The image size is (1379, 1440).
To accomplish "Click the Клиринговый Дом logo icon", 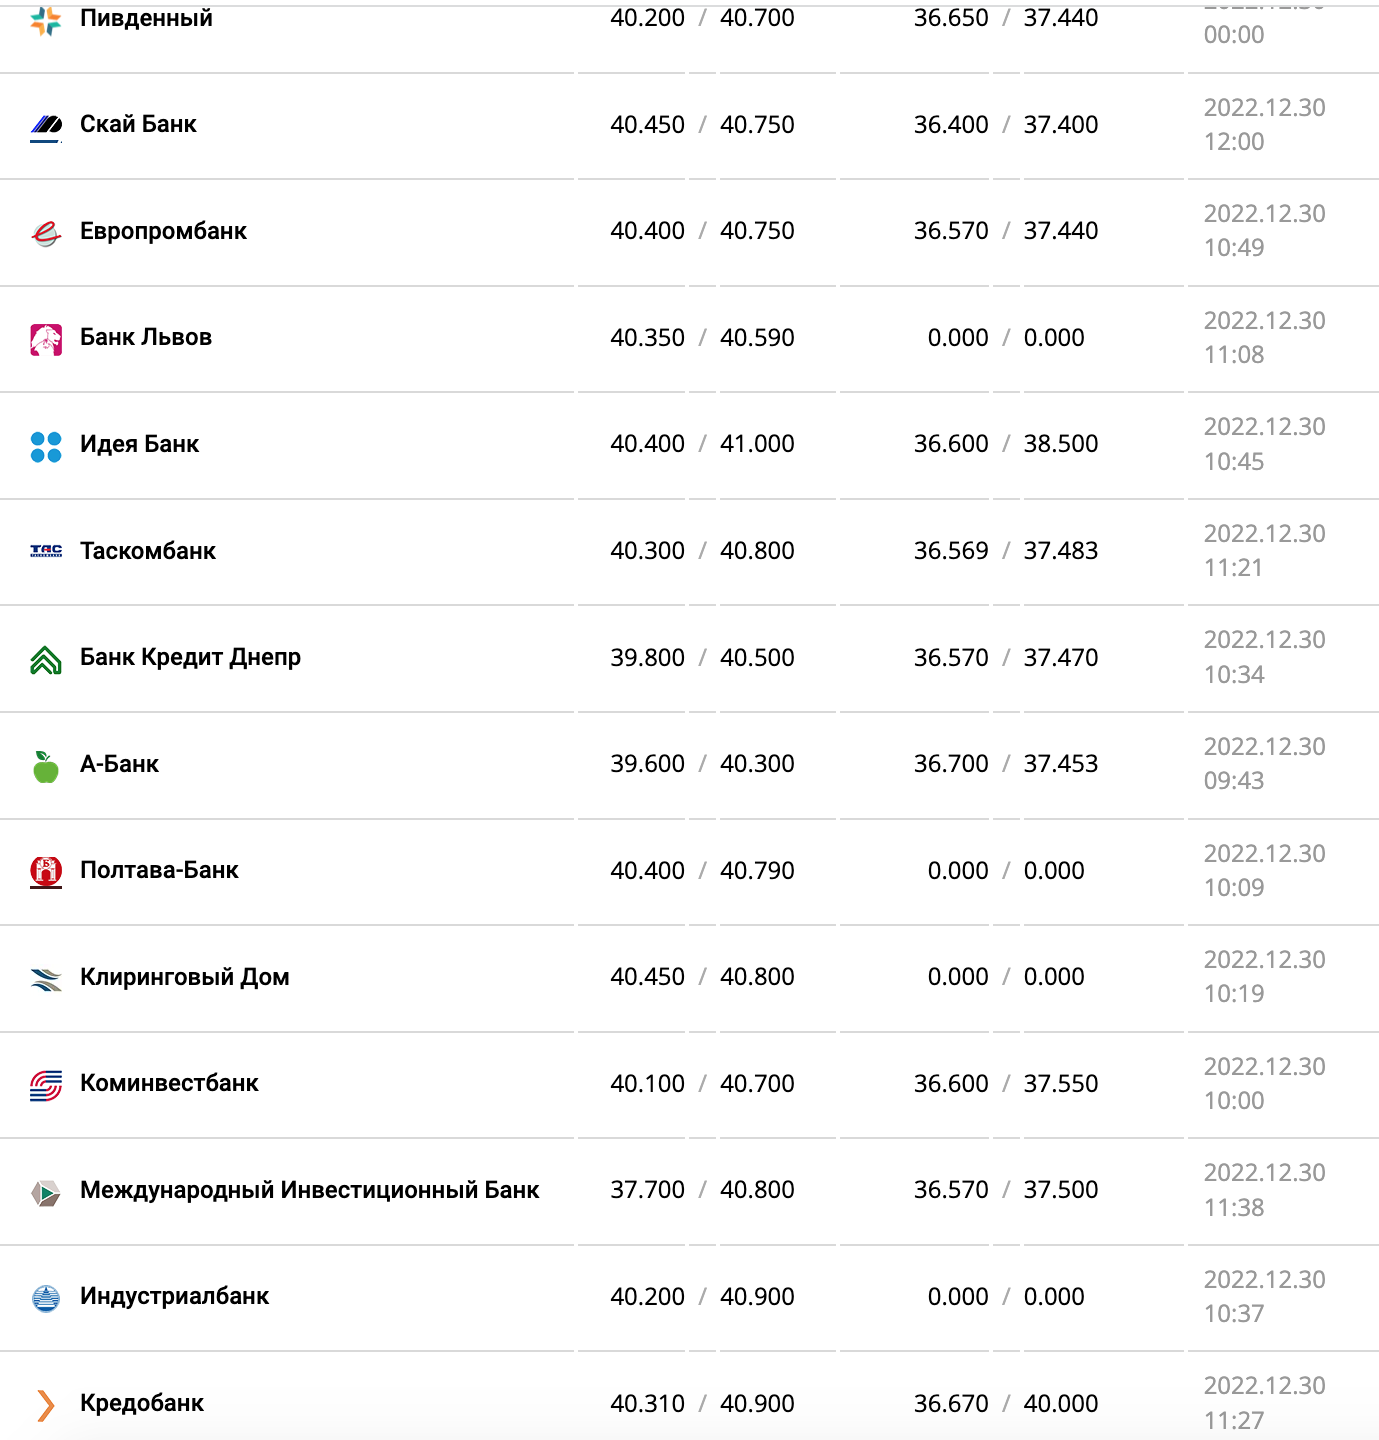I will tap(46, 979).
